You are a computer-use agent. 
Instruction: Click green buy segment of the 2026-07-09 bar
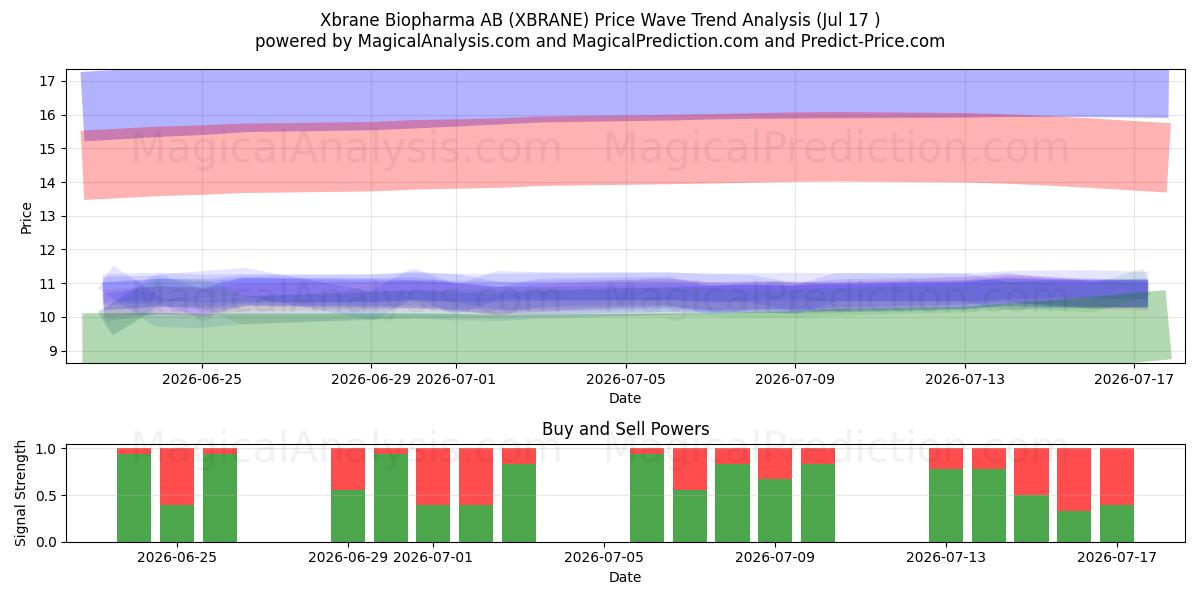775,511
